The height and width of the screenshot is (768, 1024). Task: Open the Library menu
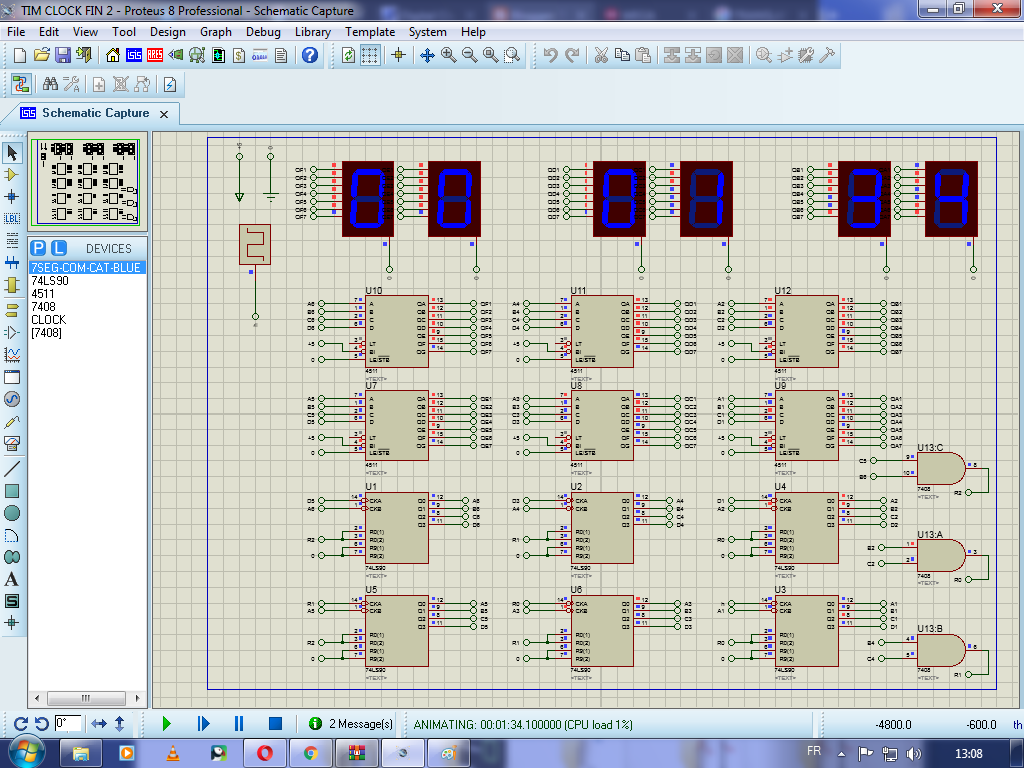tap(313, 32)
